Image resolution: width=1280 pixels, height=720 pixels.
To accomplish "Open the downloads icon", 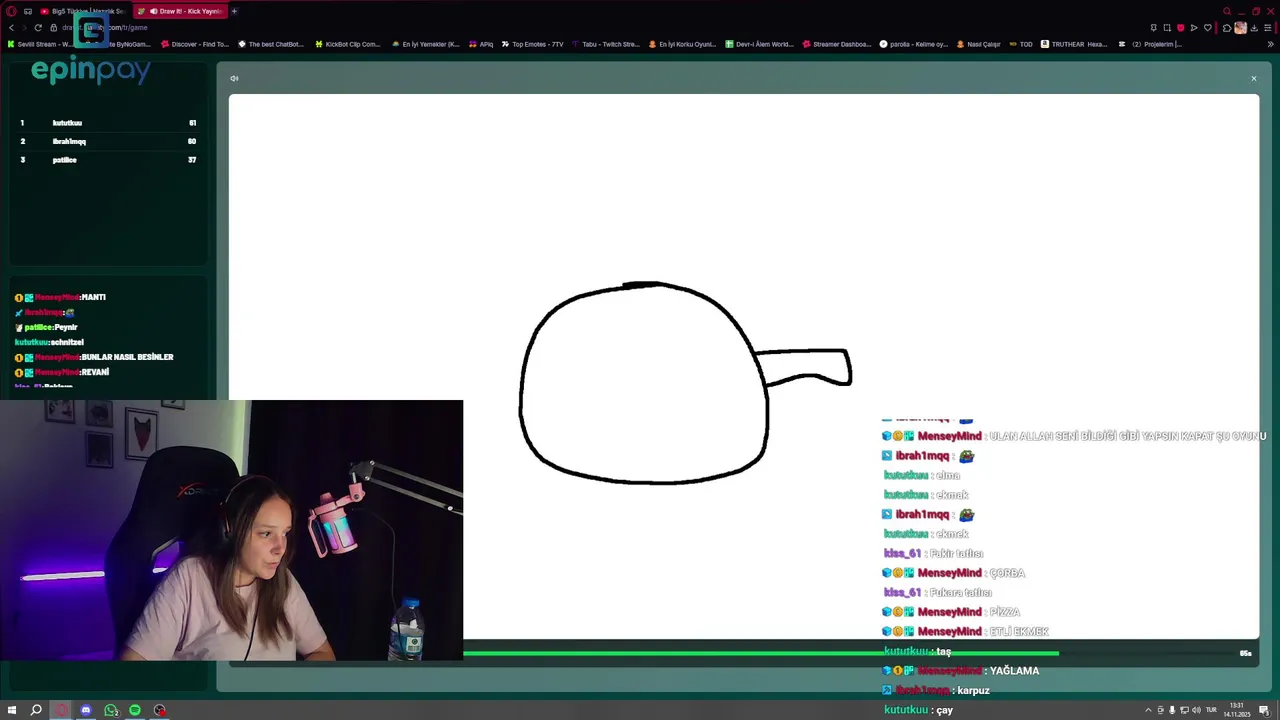I will coord(1254,28).
